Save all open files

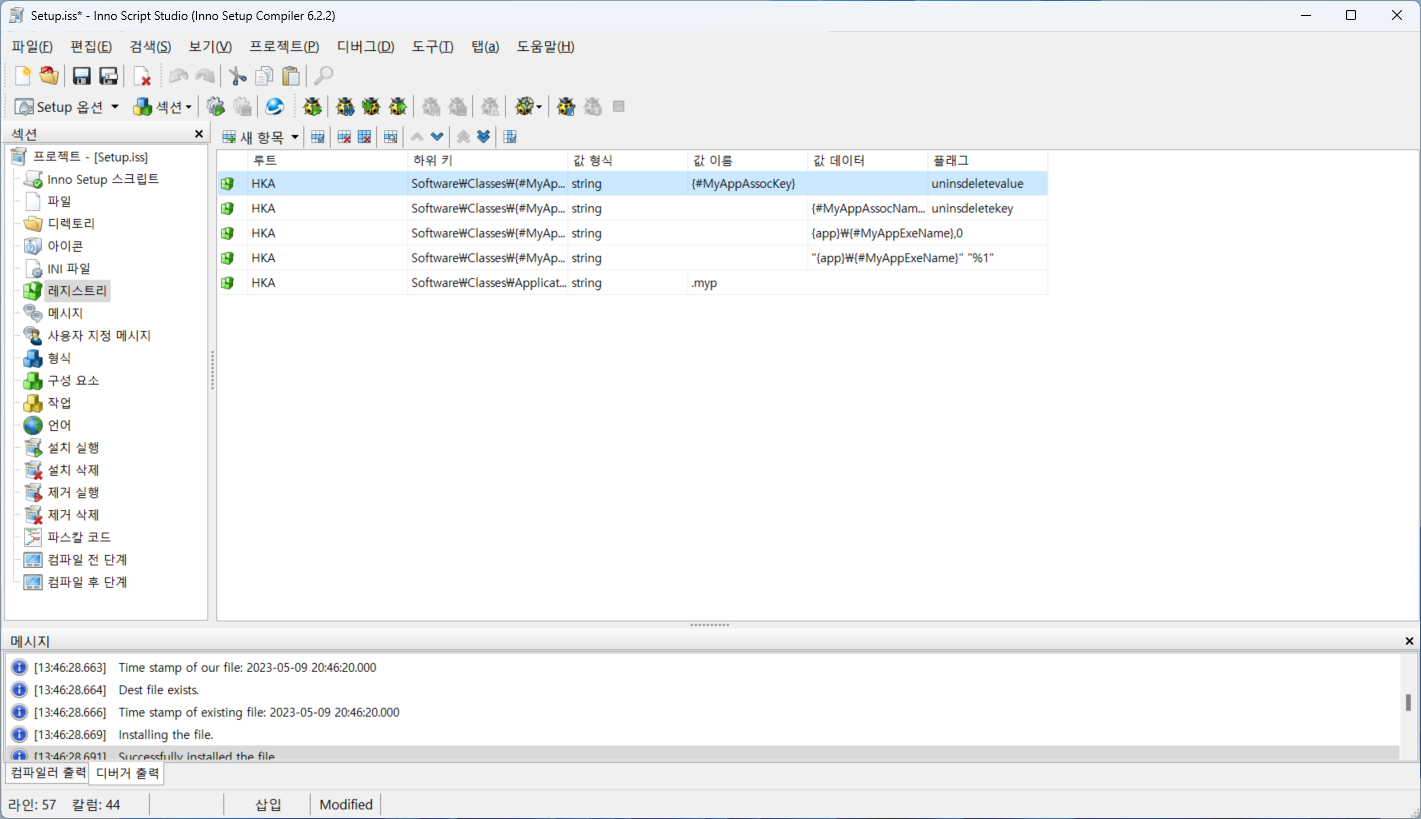coord(108,76)
